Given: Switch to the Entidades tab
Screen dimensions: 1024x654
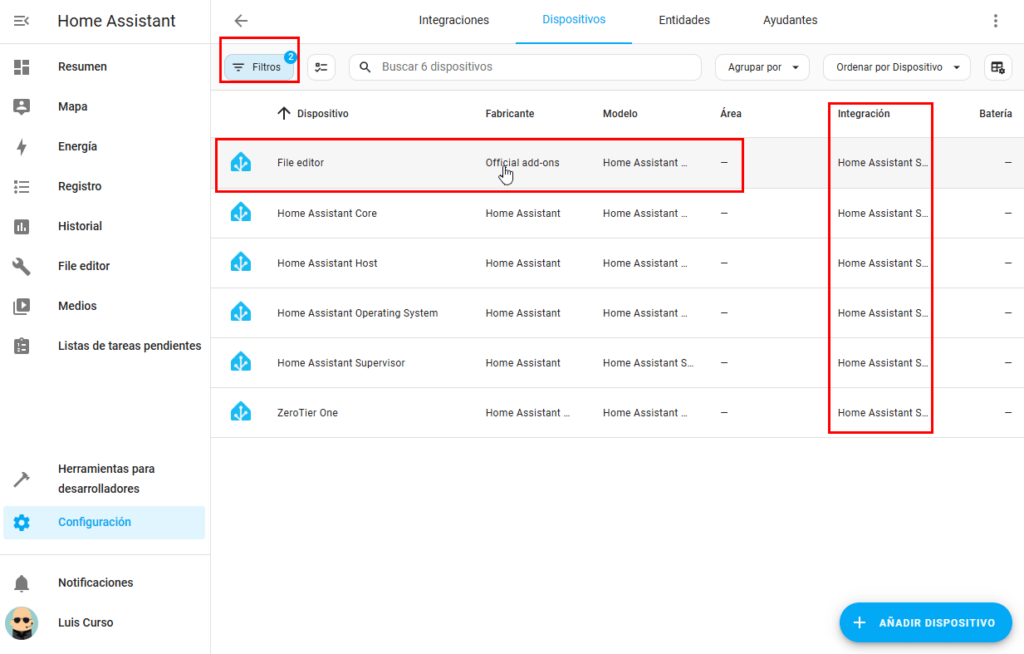Looking at the screenshot, I should click(x=684, y=20).
